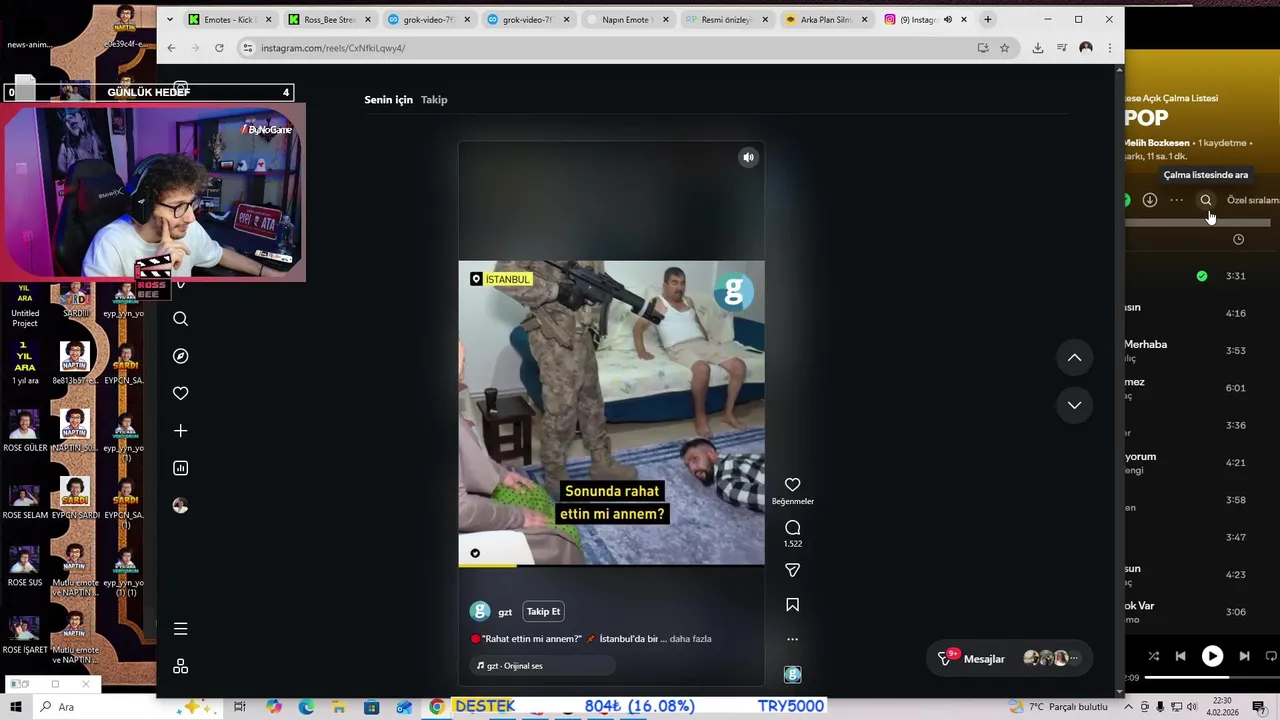
Task: Open Chrome tab search dropdown arrow
Action: click(169, 19)
